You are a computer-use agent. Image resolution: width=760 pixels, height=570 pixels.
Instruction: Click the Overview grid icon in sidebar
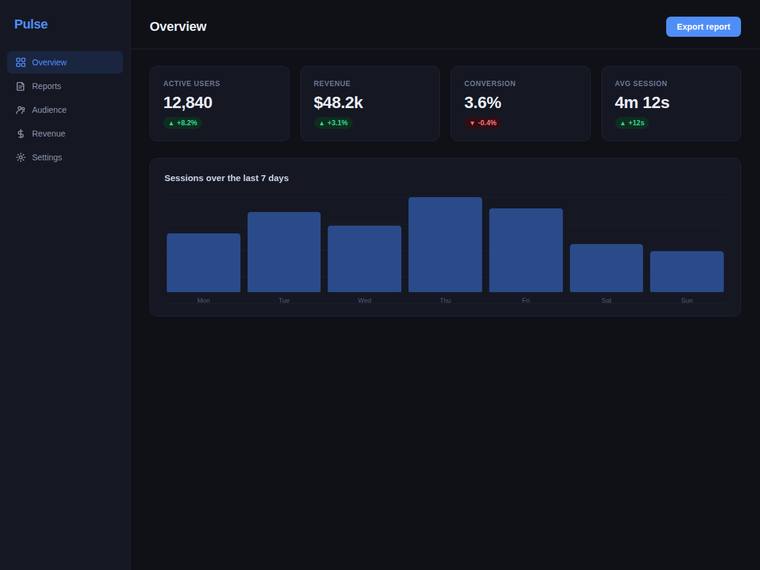pyautogui.click(x=20, y=63)
